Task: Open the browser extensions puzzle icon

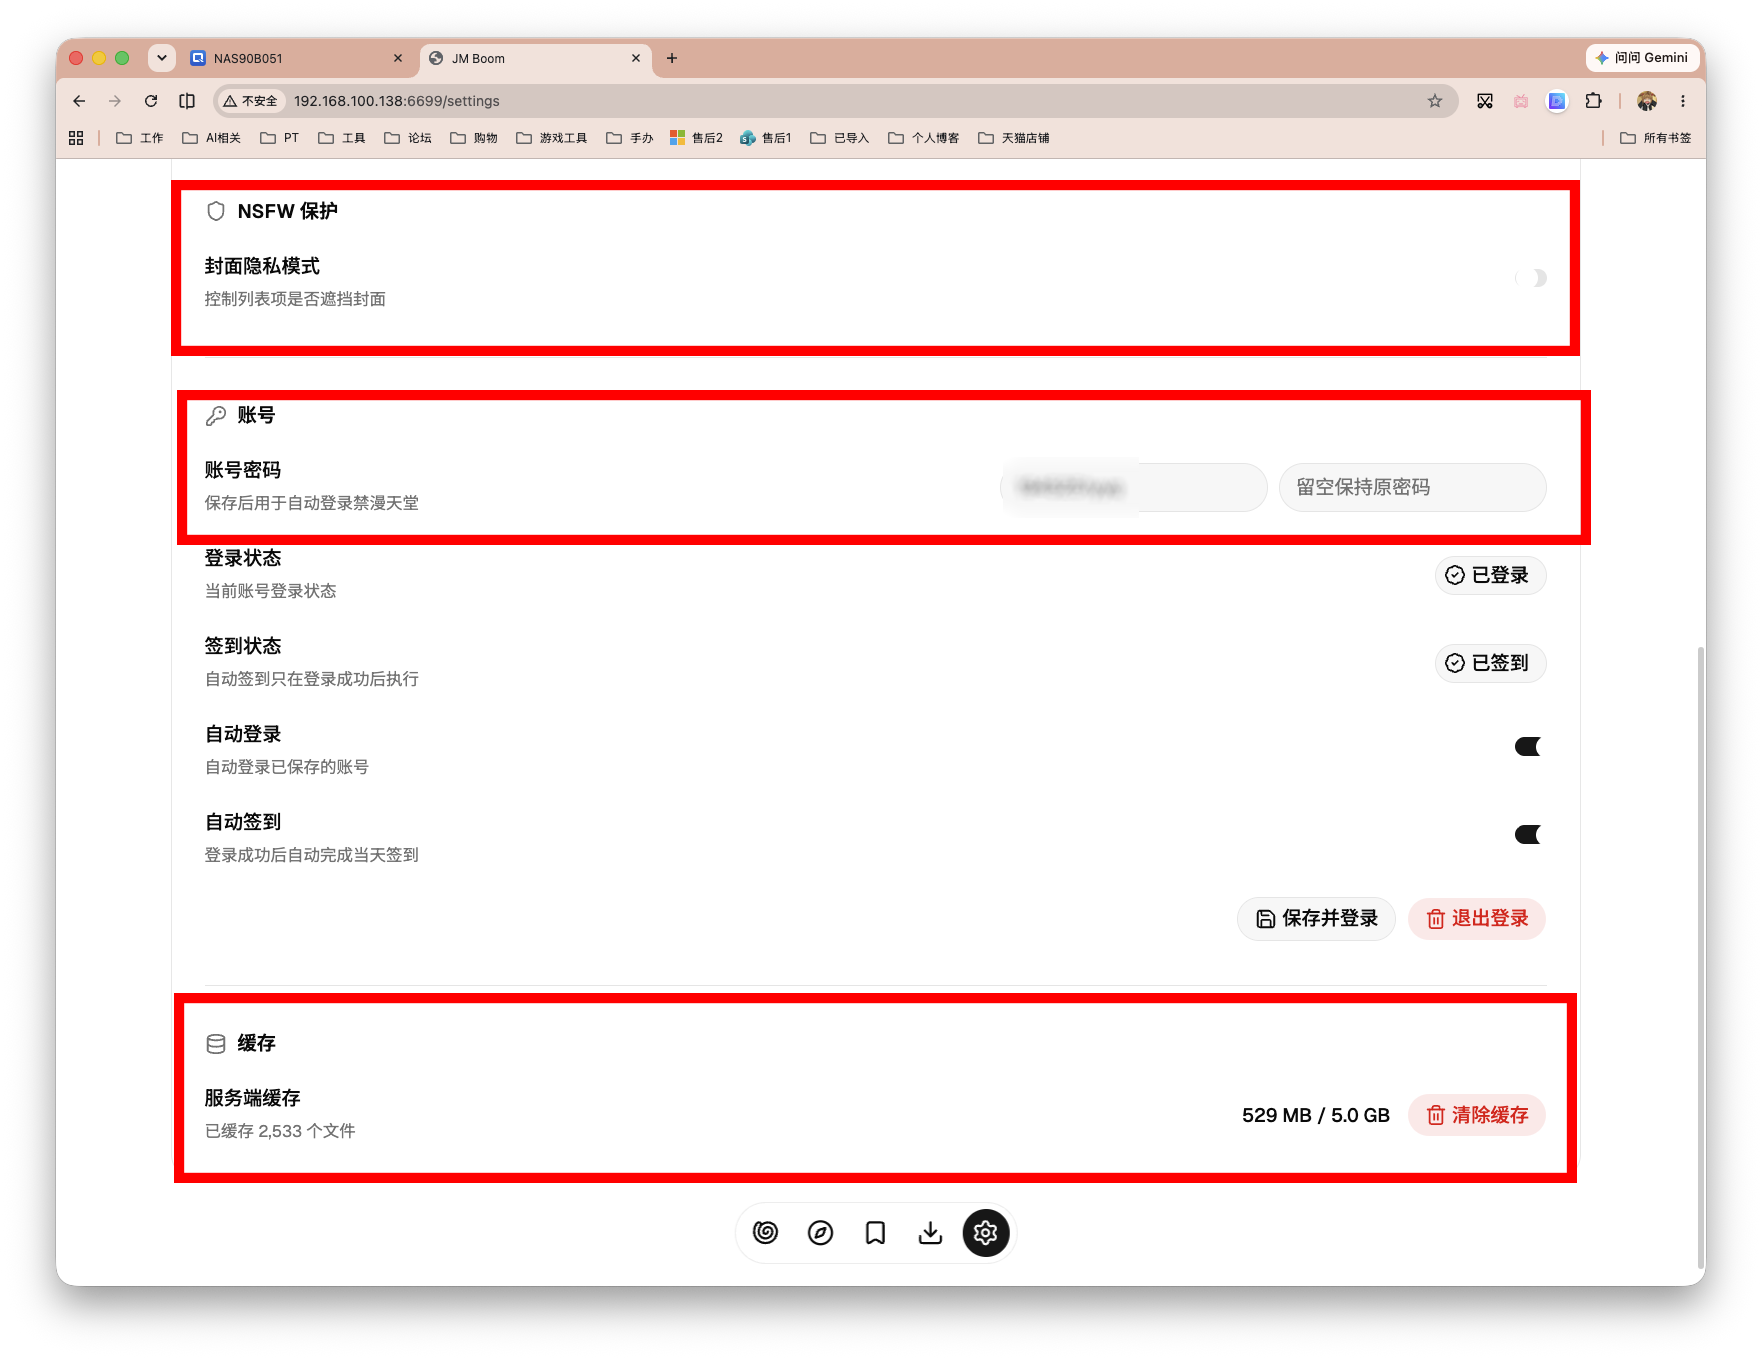Action: click(1594, 101)
